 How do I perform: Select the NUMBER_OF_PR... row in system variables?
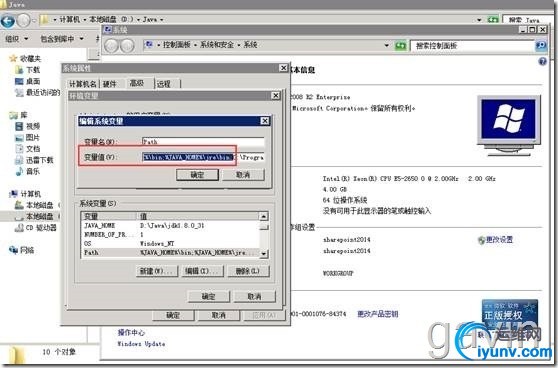[x=171, y=235]
